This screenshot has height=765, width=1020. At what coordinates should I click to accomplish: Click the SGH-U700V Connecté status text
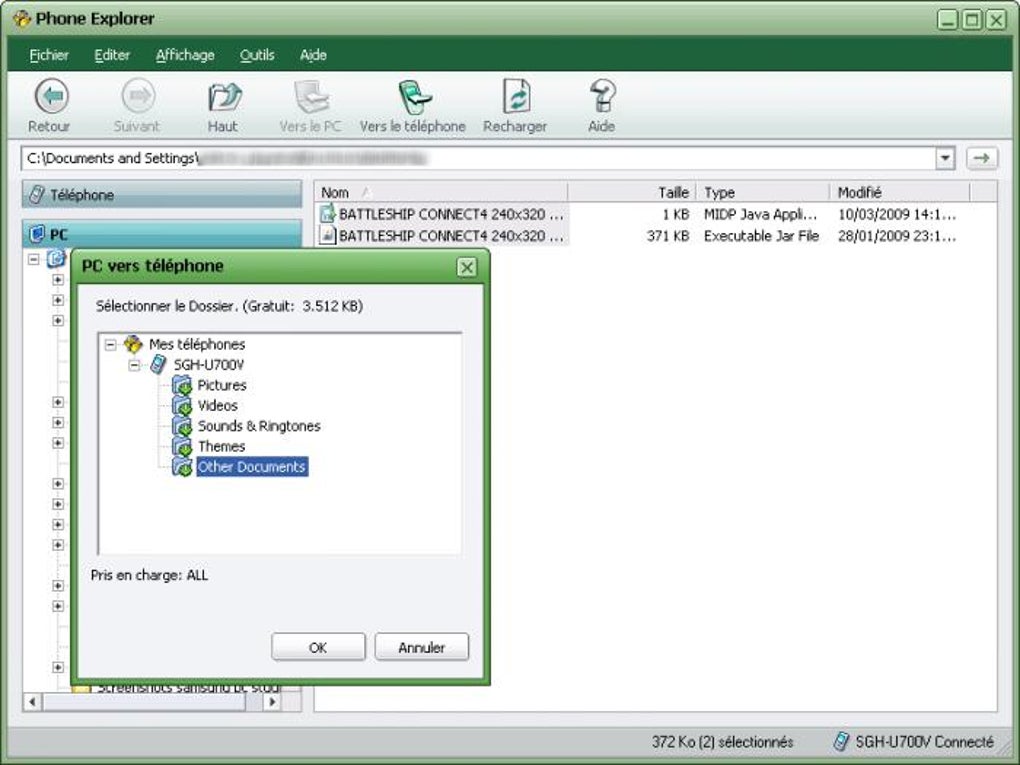pos(924,742)
